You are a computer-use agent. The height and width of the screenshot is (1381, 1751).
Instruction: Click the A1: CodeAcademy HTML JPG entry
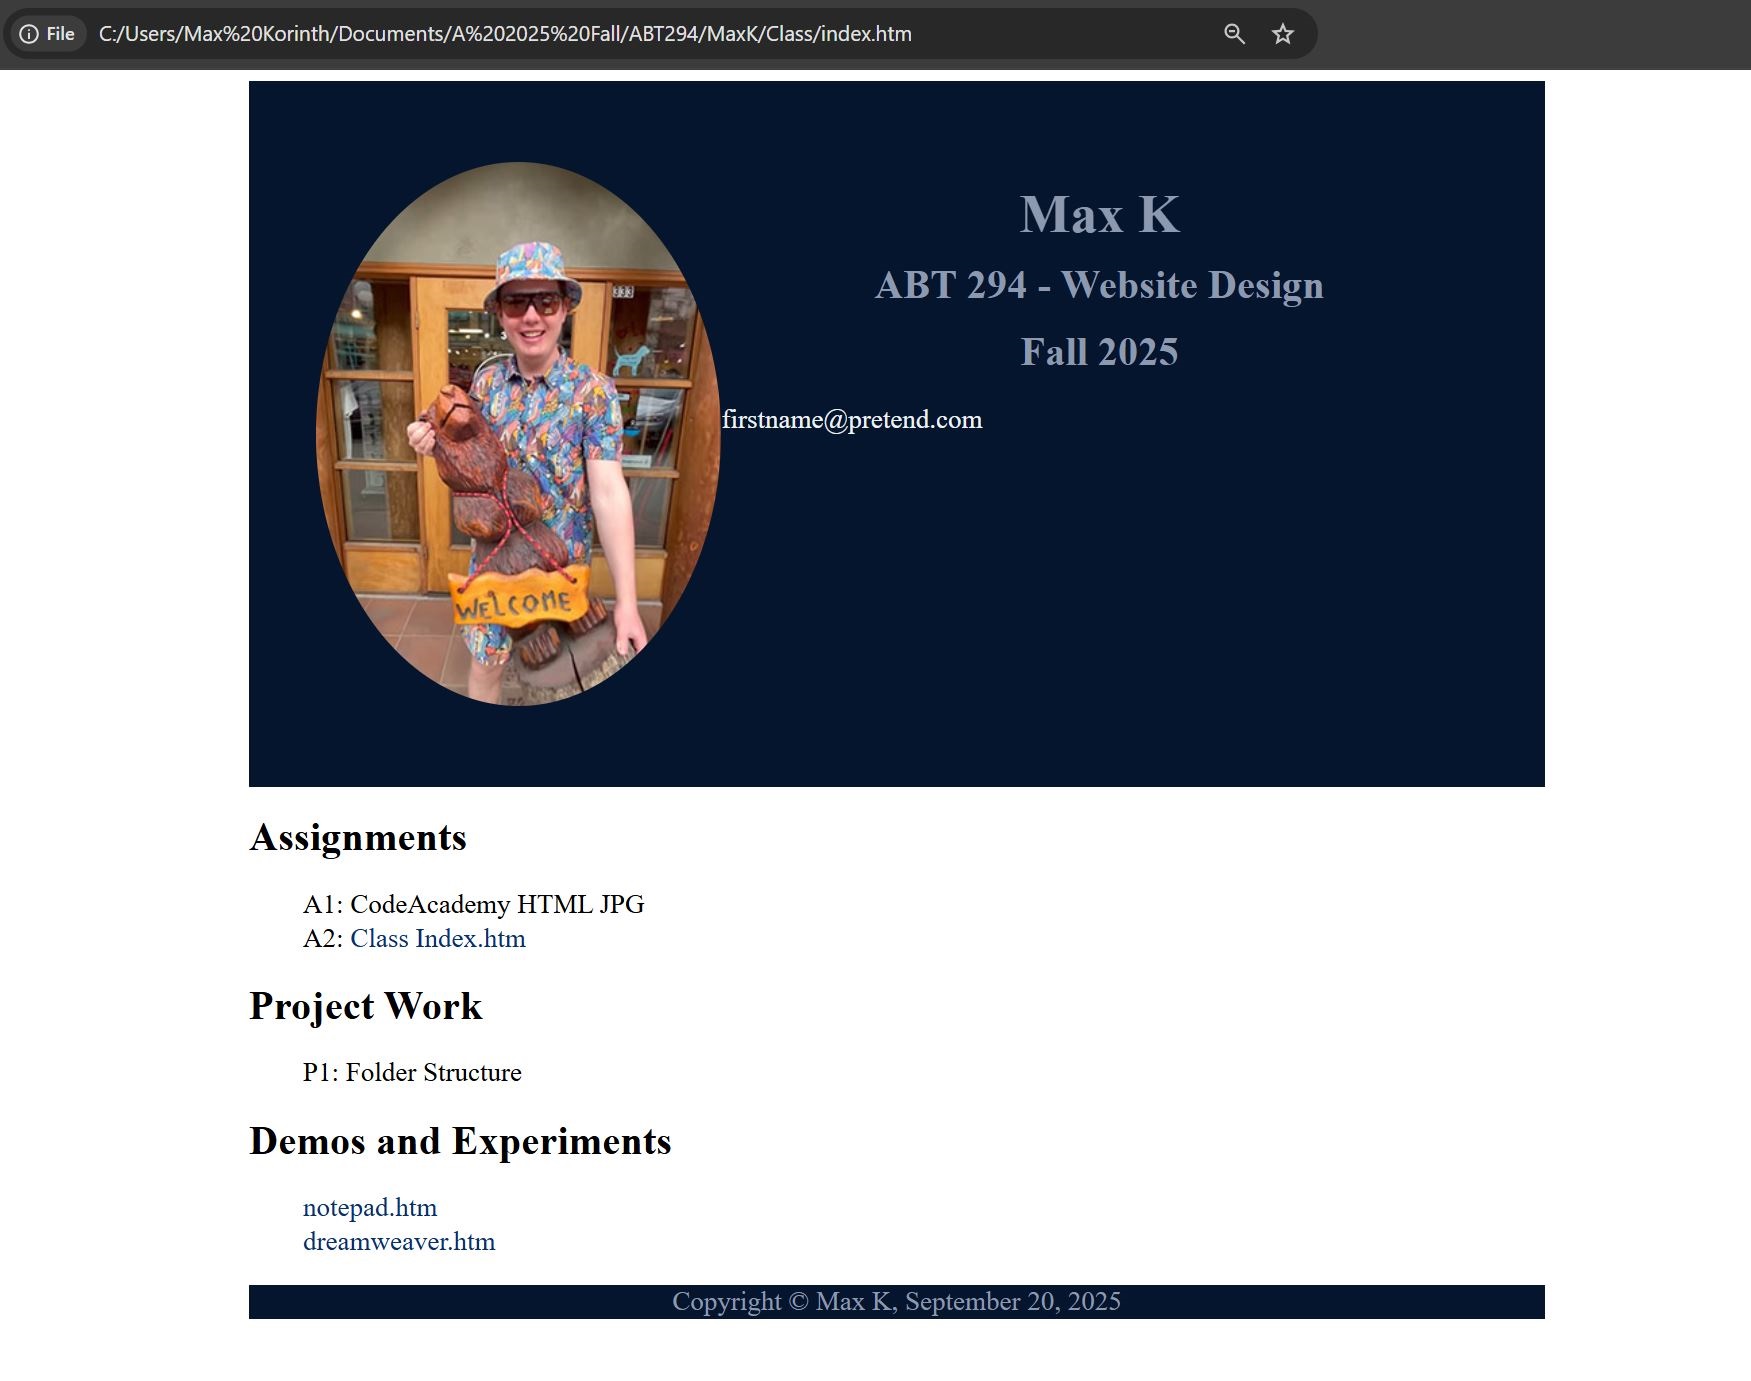(x=473, y=904)
